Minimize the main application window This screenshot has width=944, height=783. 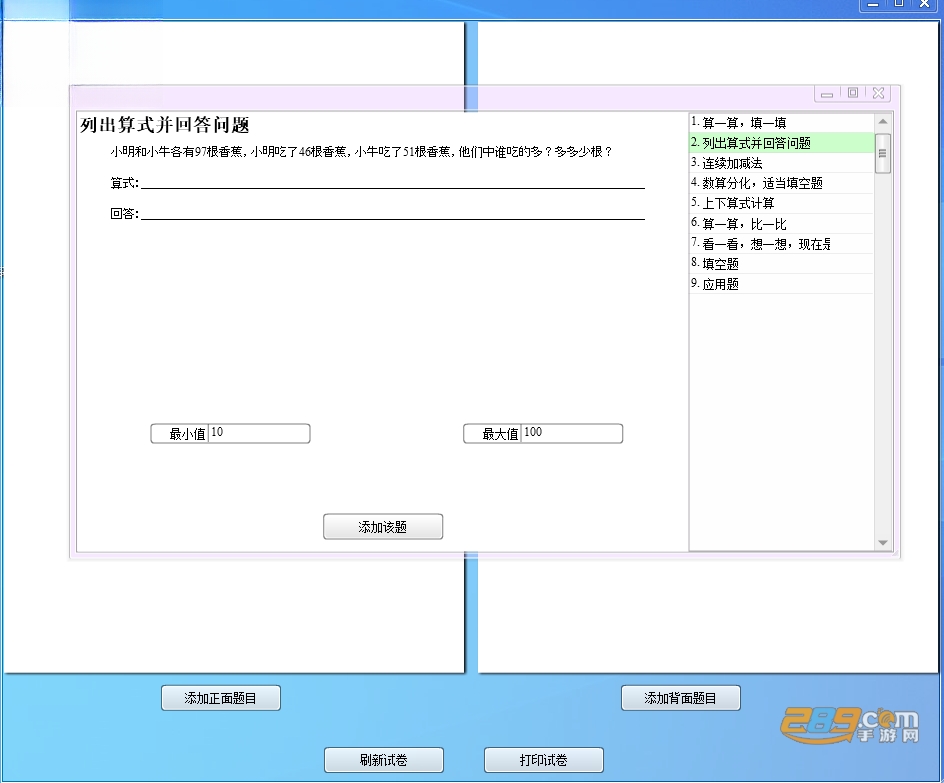tap(873, 4)
